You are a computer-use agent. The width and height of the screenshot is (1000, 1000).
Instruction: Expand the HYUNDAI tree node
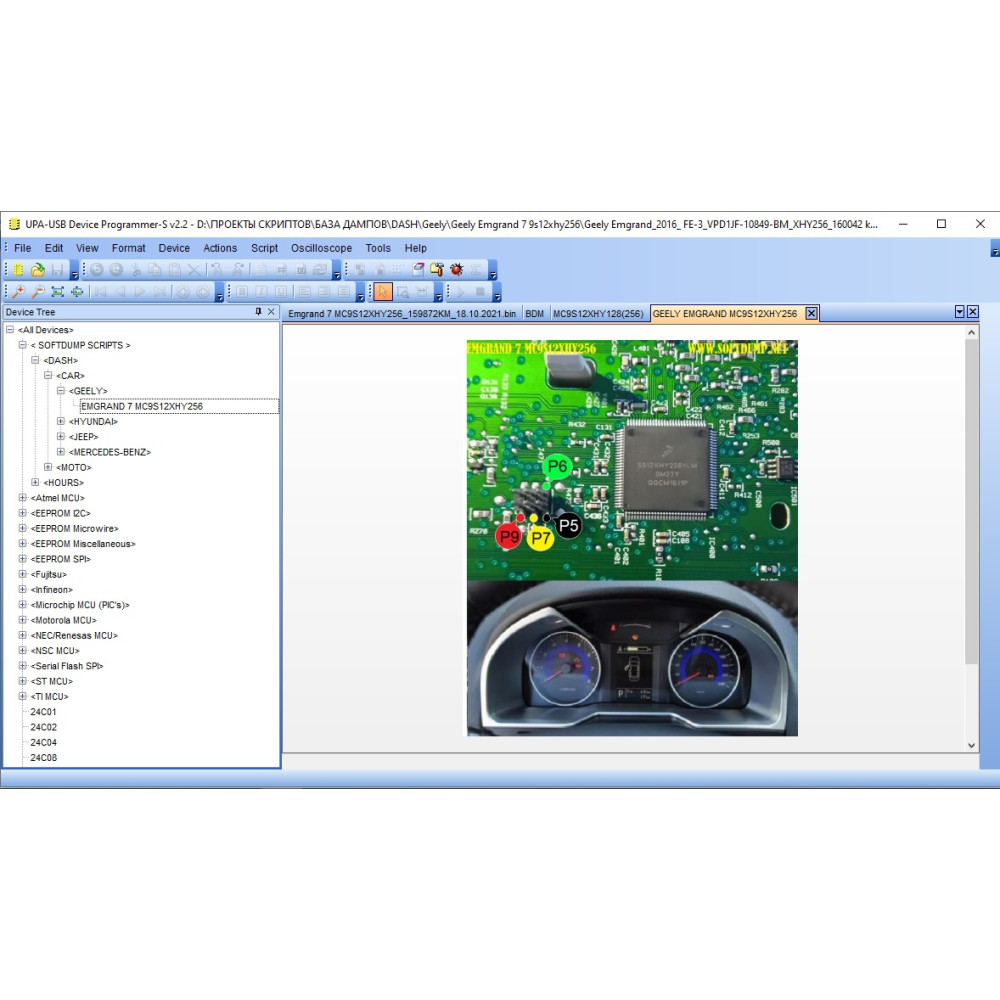click(61, 422)
